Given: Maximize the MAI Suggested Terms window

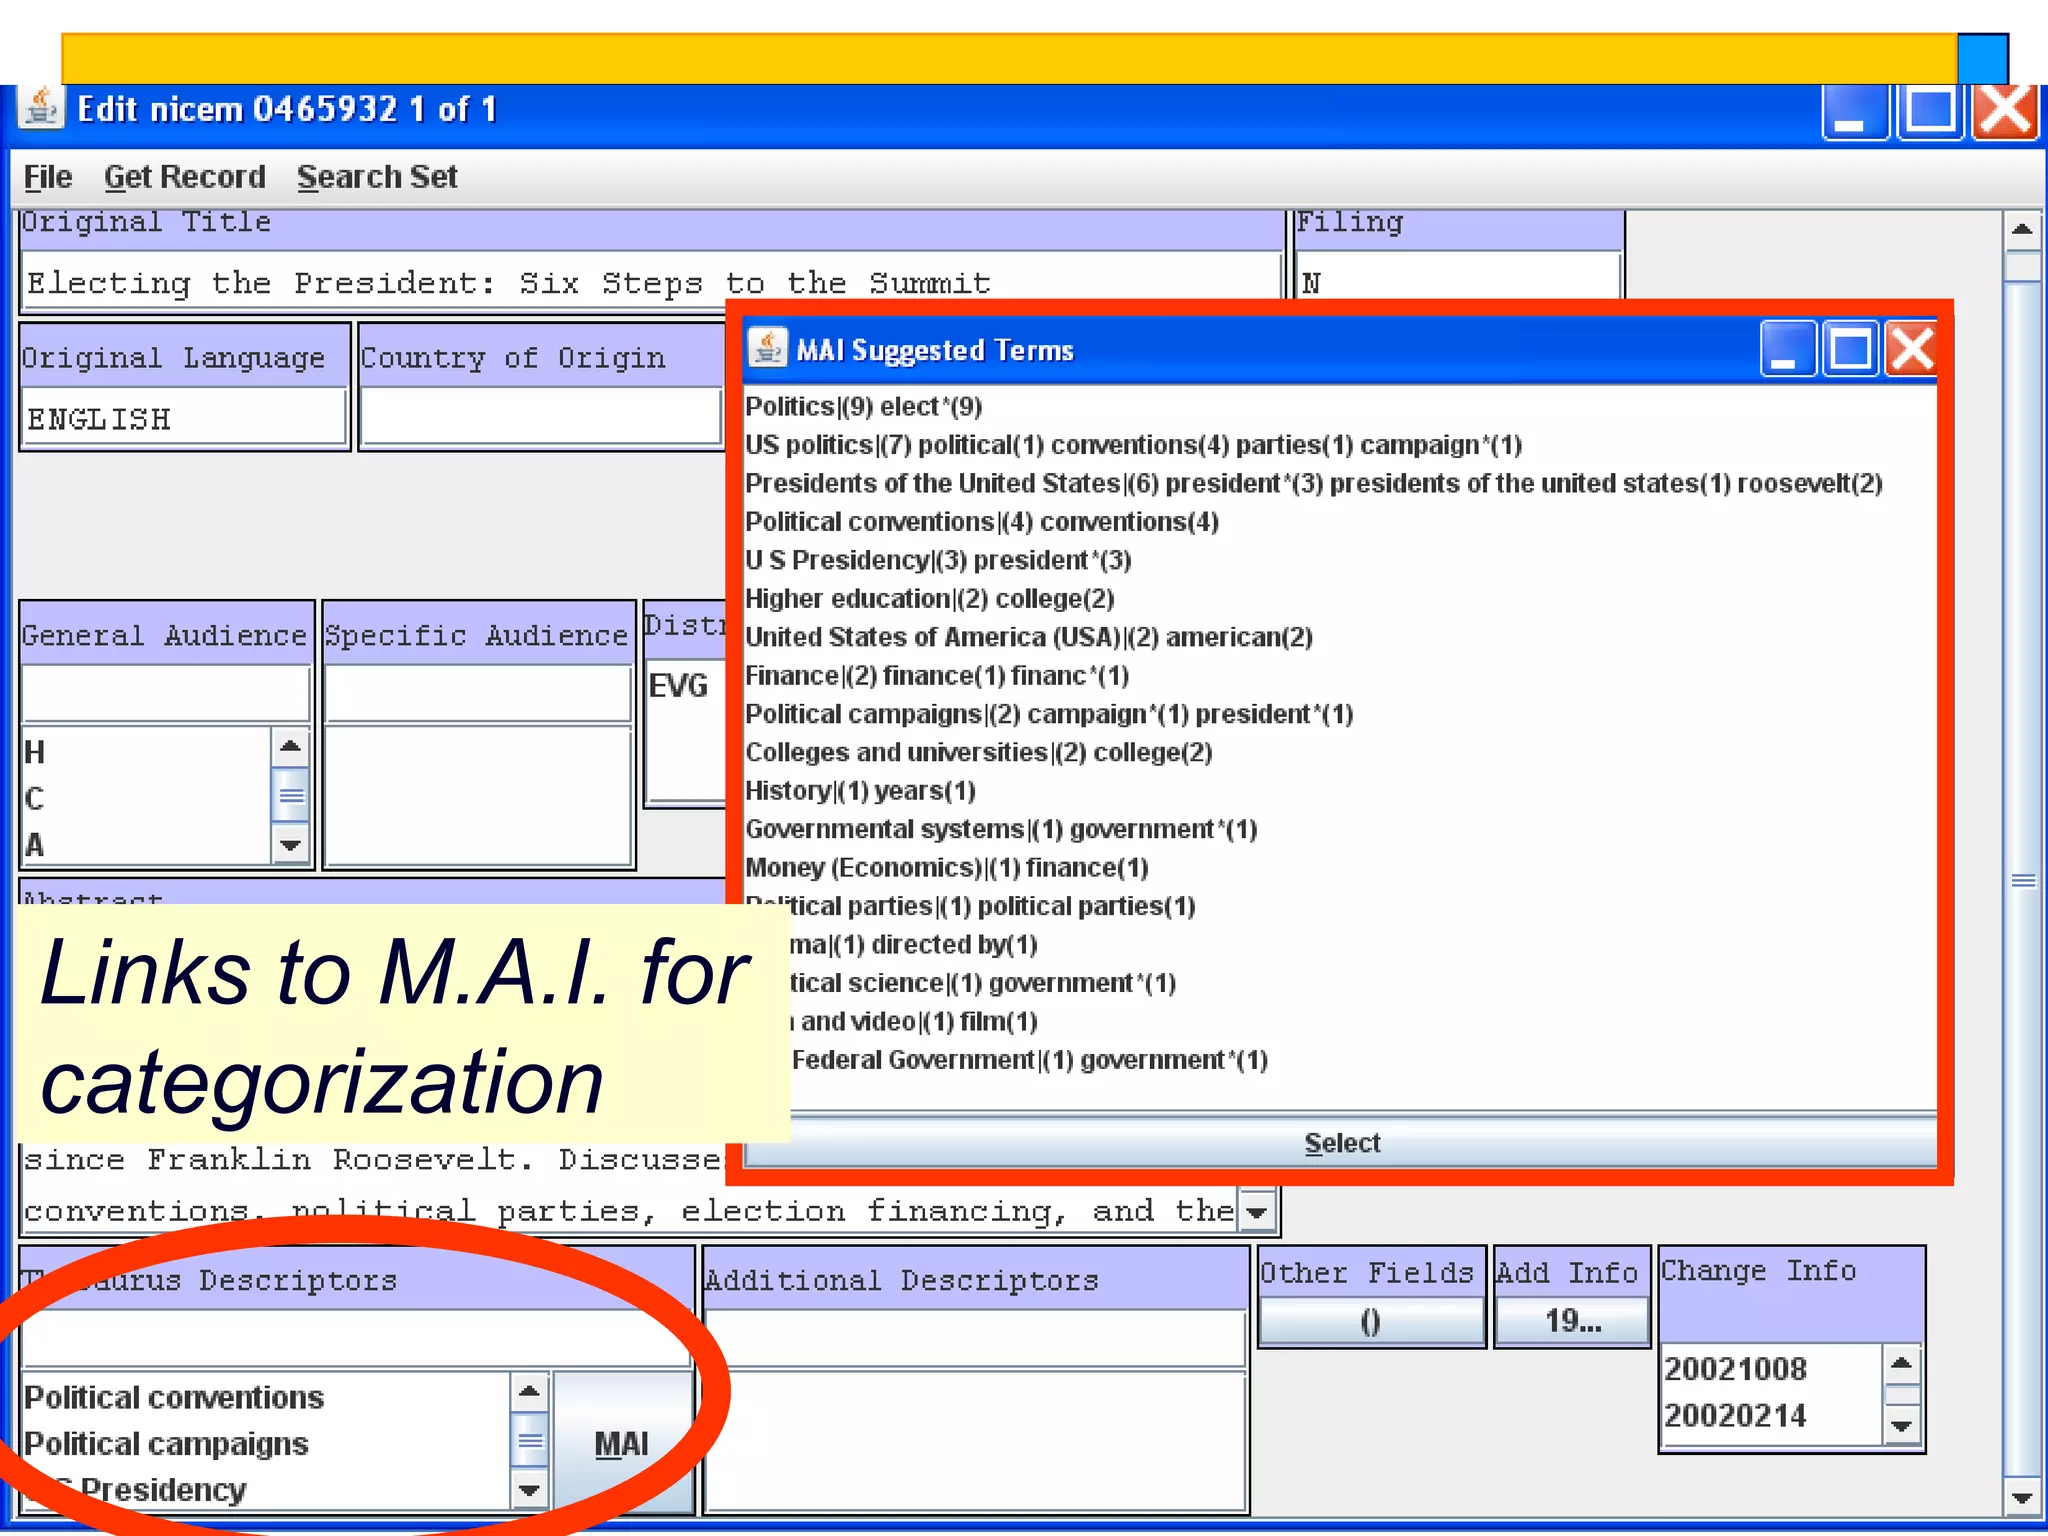Looking at the screenshot, I should click(1850, 349).
